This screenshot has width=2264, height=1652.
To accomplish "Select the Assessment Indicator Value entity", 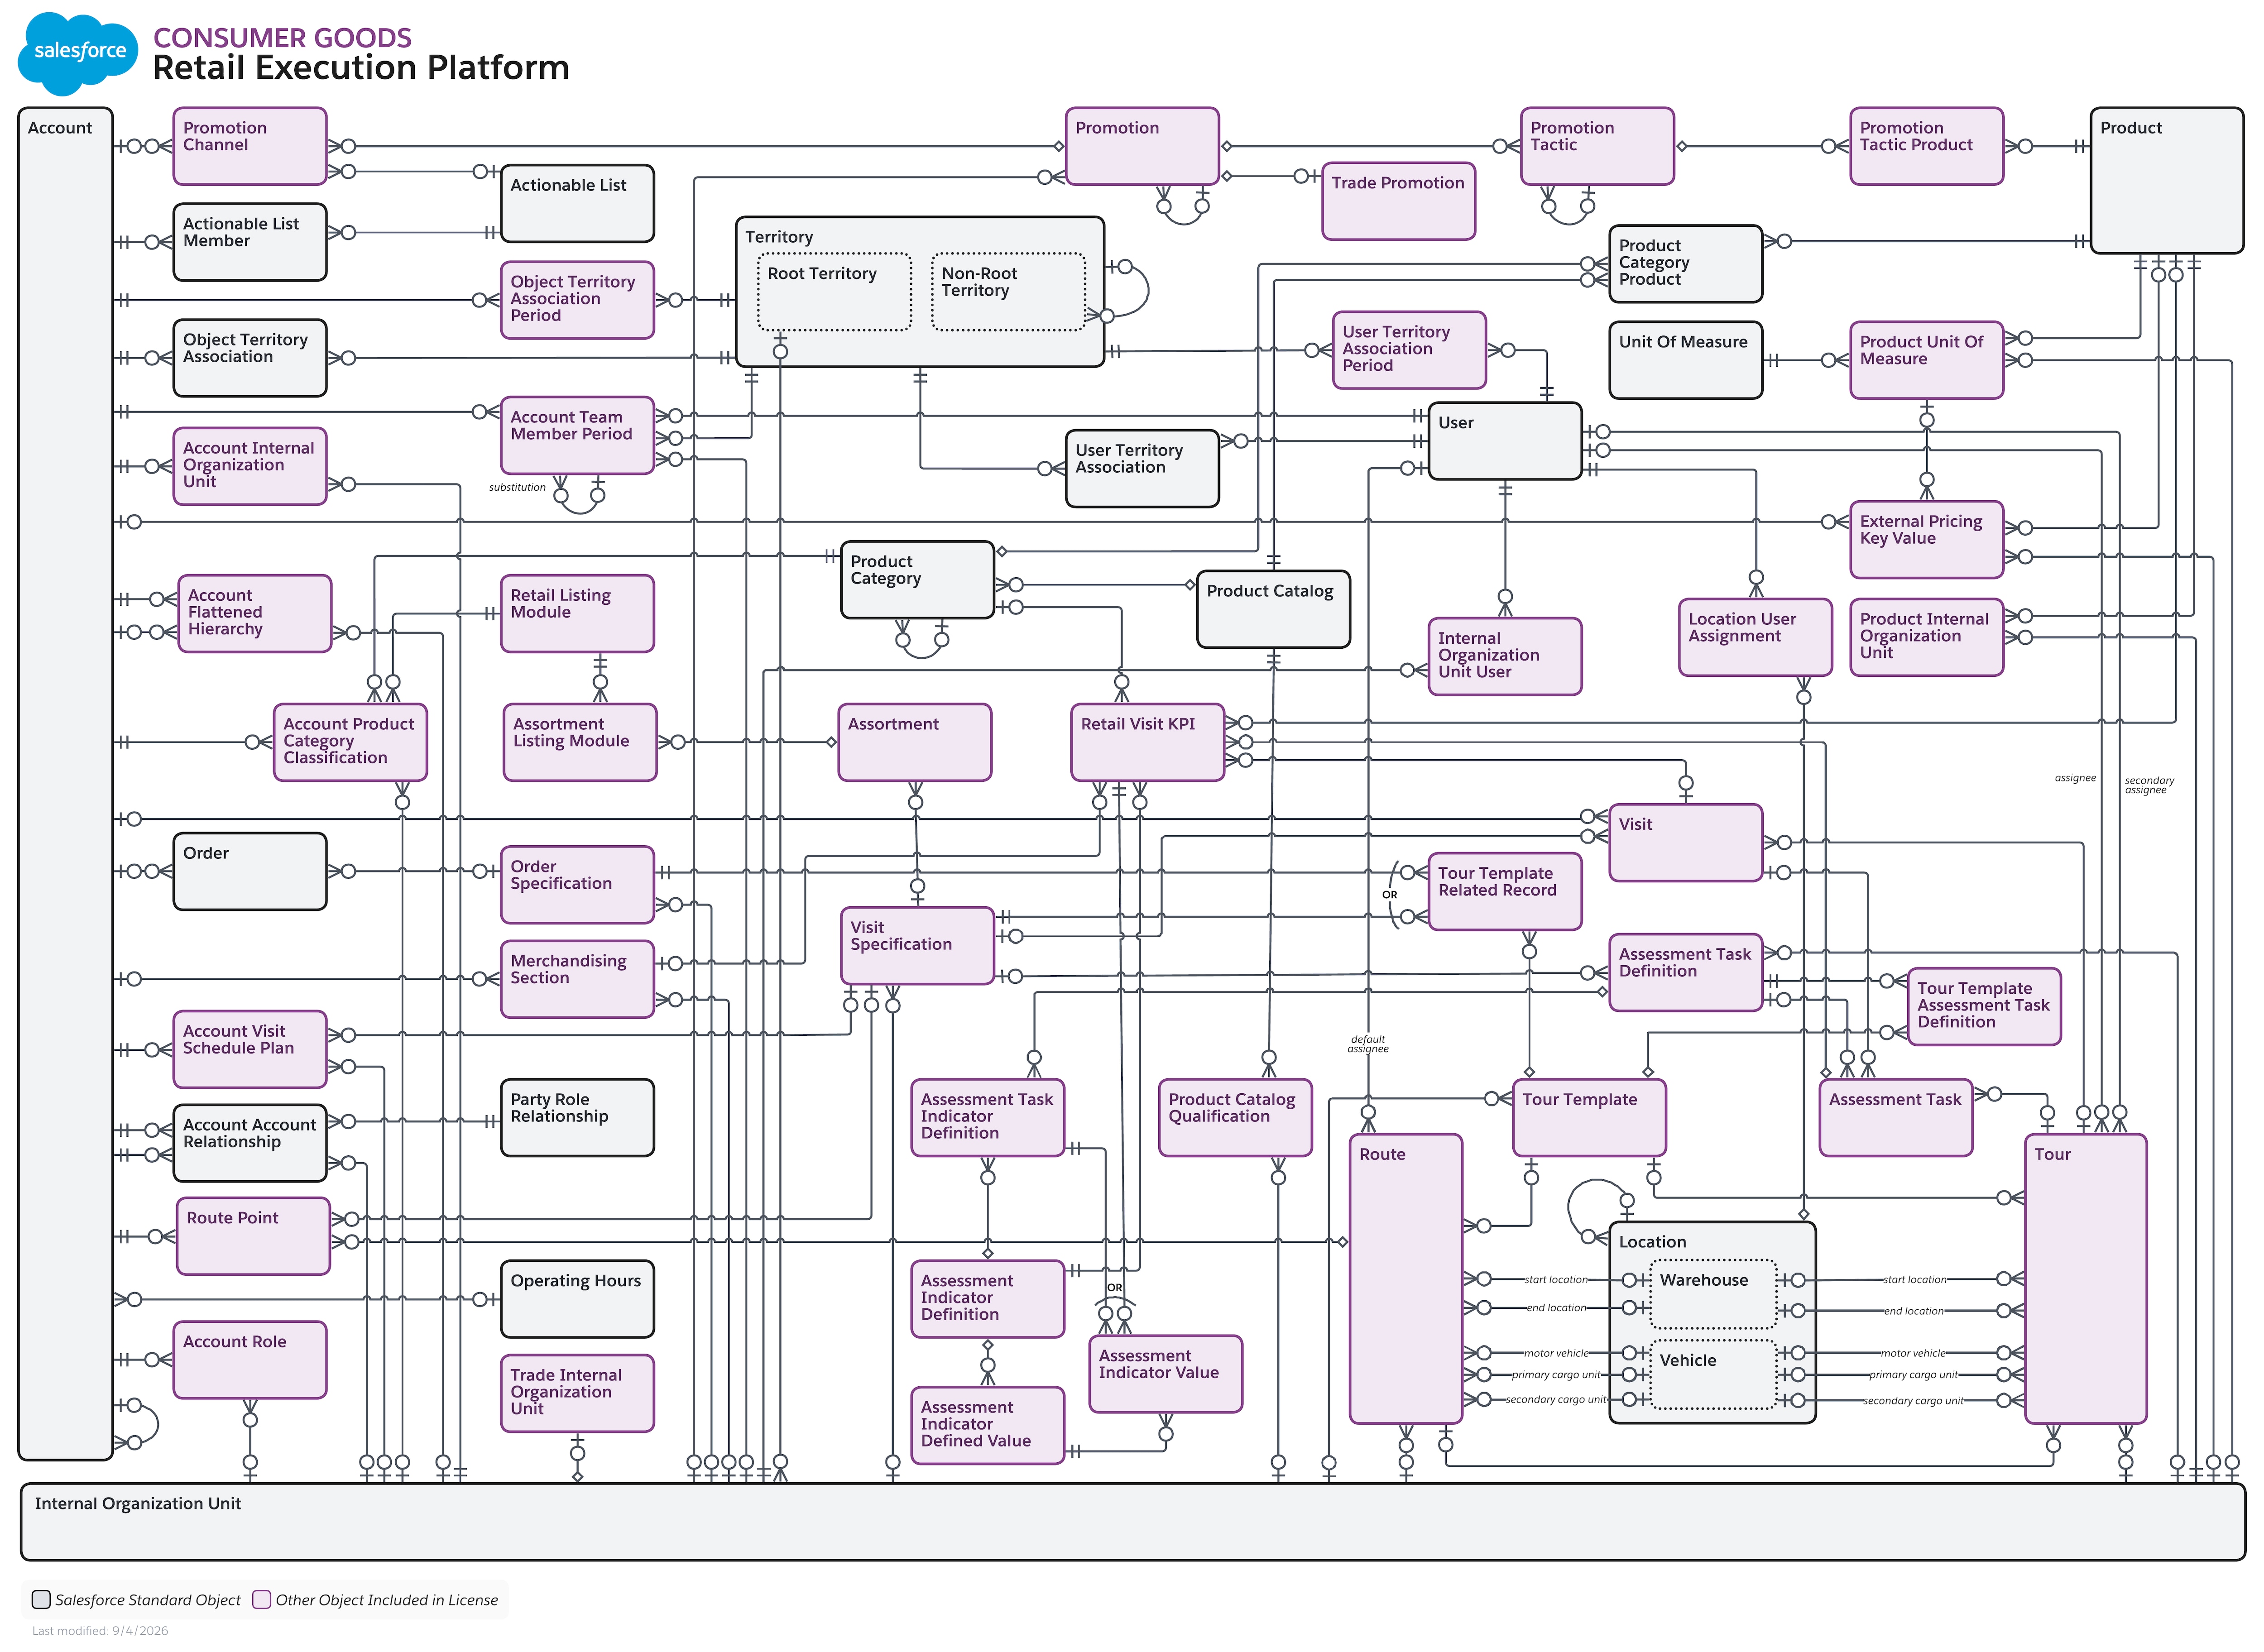I will [1165, 1374].
